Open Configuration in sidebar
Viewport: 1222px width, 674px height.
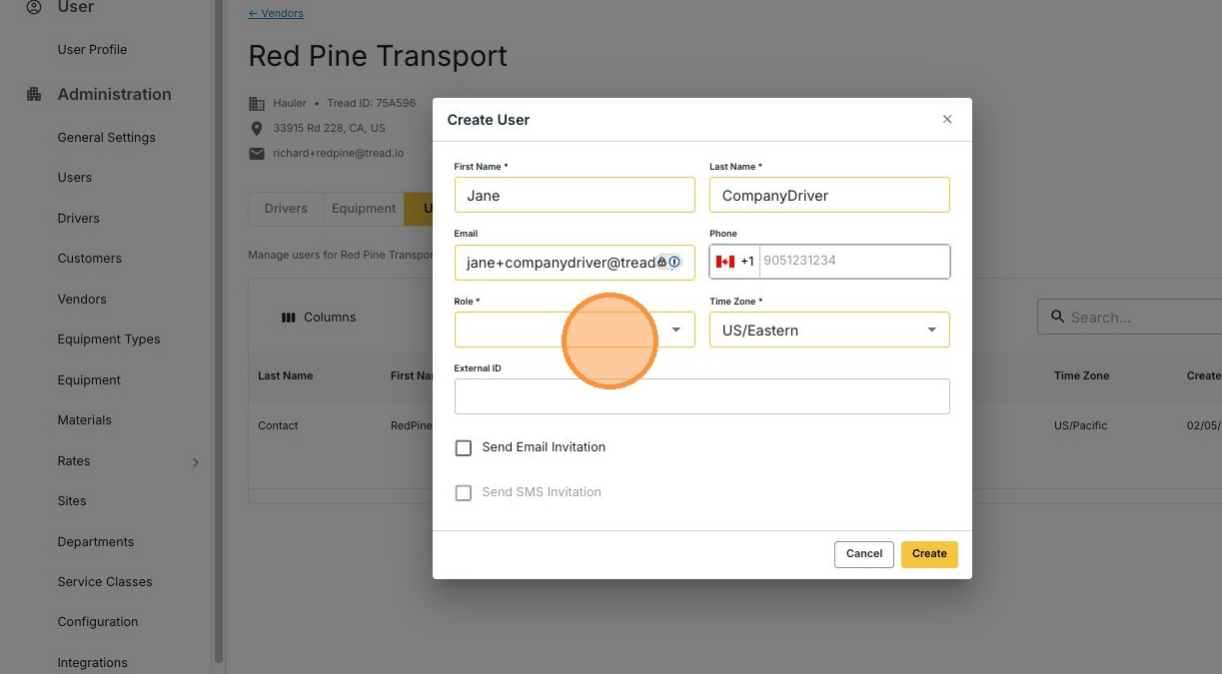pos(97,622)
